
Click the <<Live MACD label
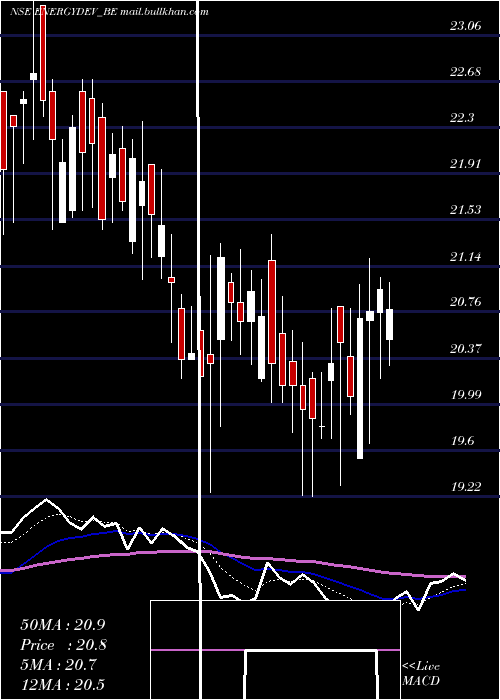click(421, 673)
